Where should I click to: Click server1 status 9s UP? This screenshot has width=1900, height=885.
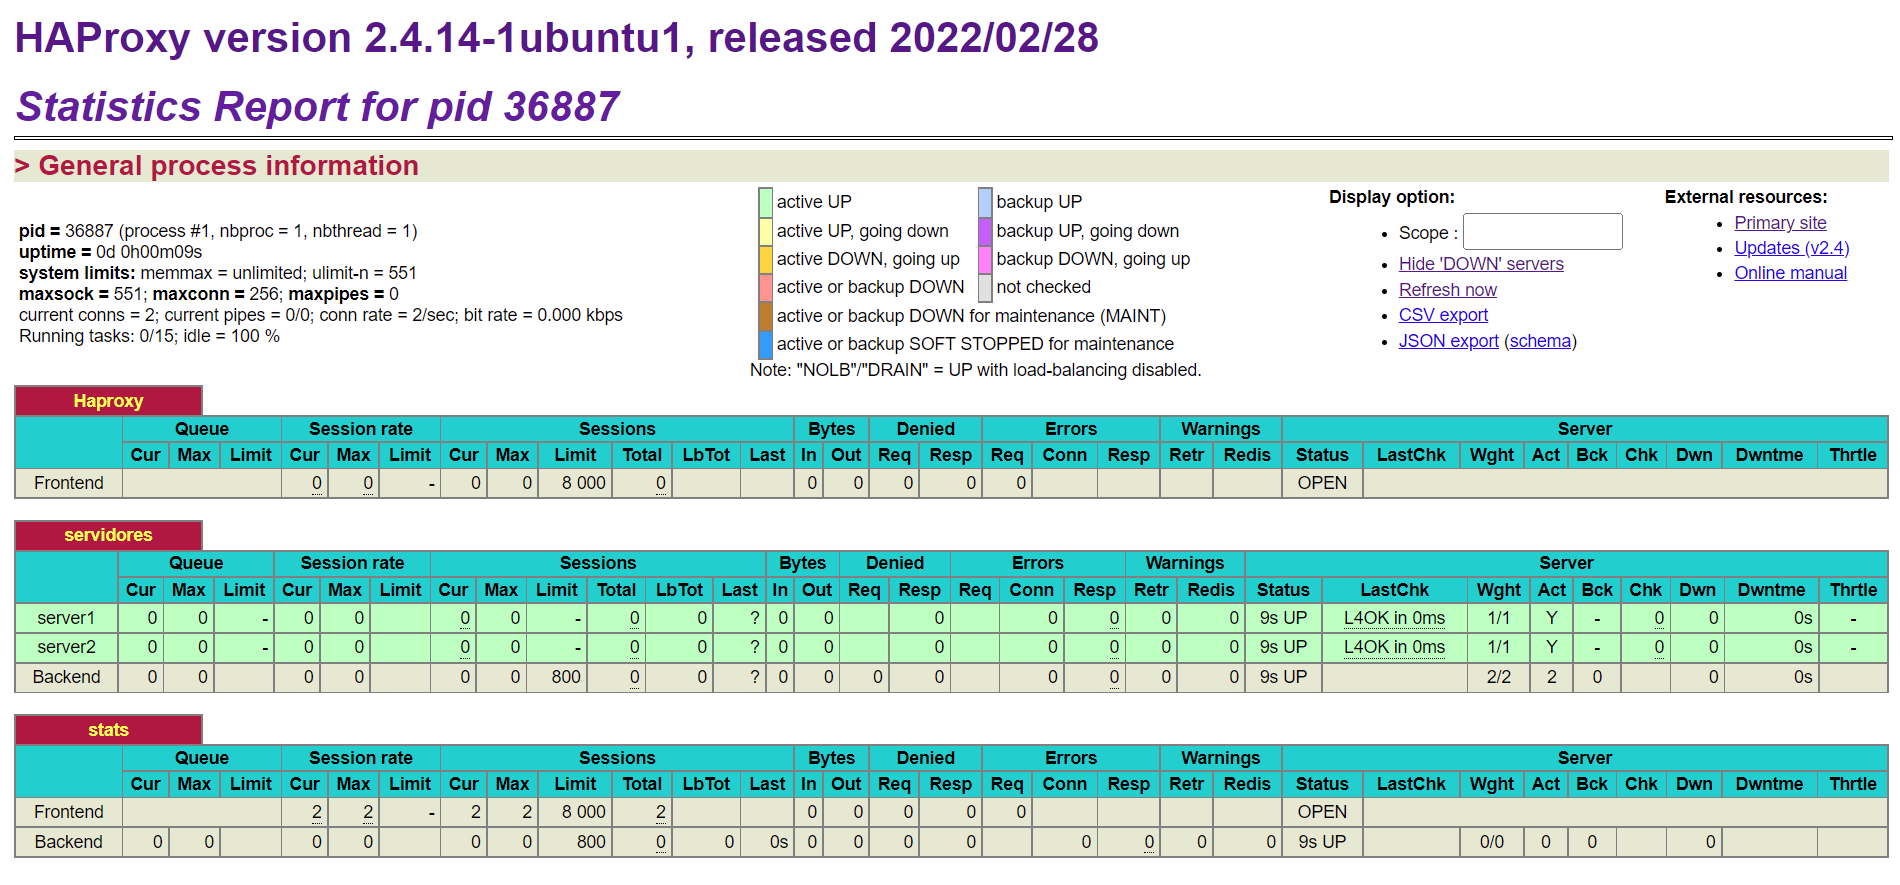(1283, 618)
